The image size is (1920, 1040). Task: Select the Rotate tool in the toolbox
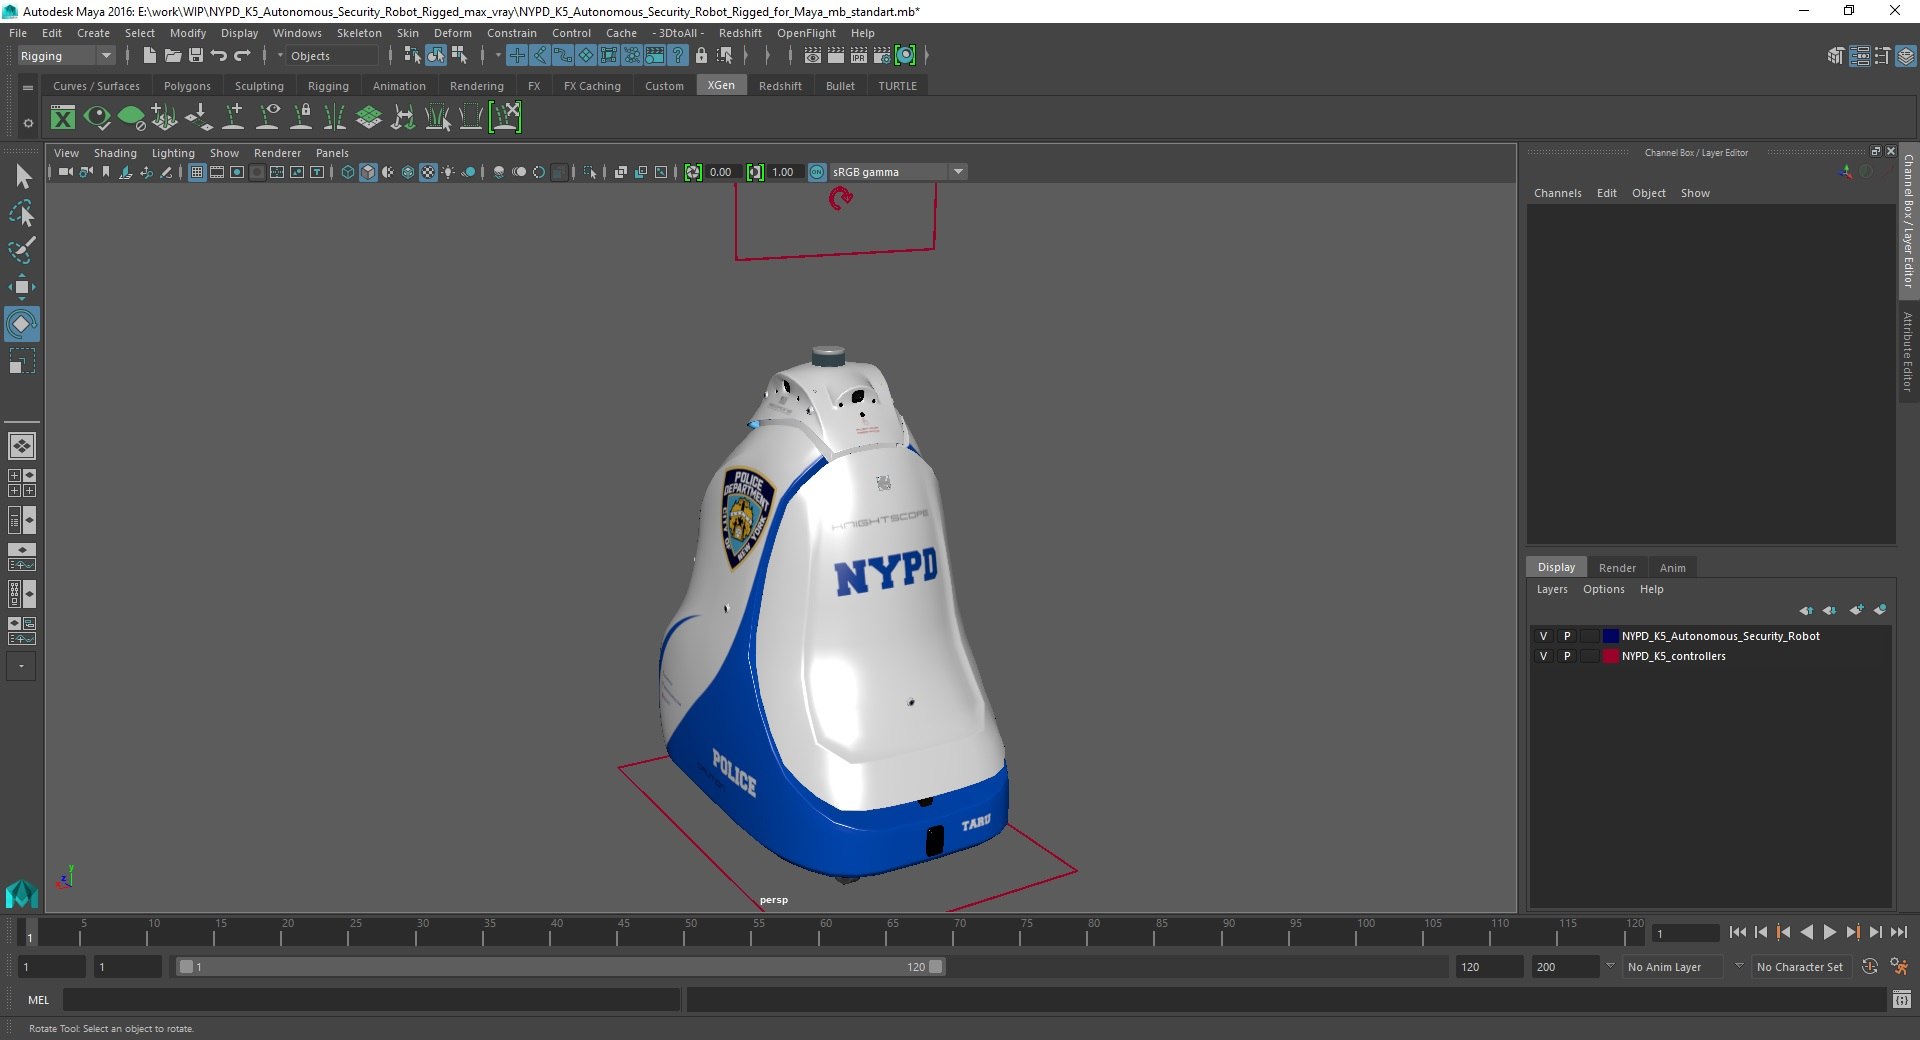click(21, 324)
